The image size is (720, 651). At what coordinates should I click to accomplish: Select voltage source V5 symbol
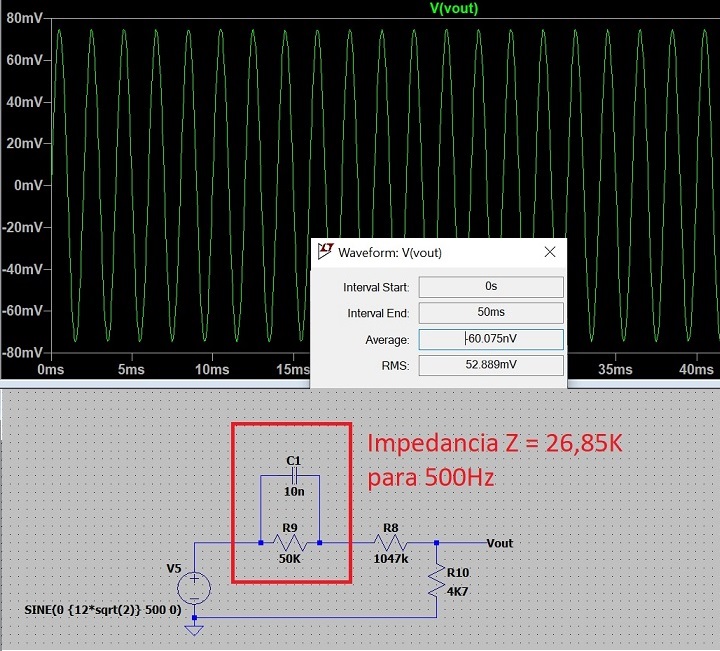(x=194, y=588)
